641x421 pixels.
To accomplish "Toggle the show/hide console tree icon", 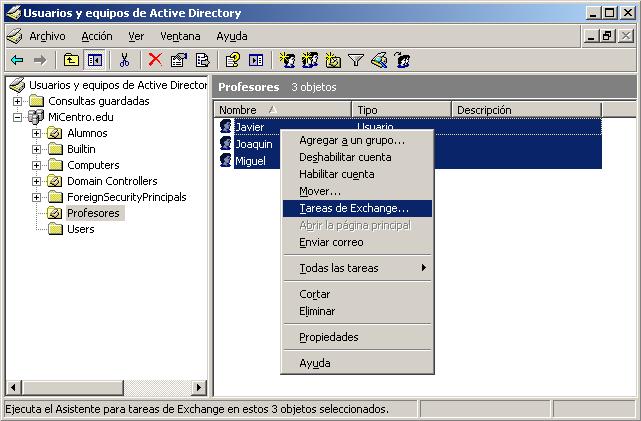I will point(94,60).
